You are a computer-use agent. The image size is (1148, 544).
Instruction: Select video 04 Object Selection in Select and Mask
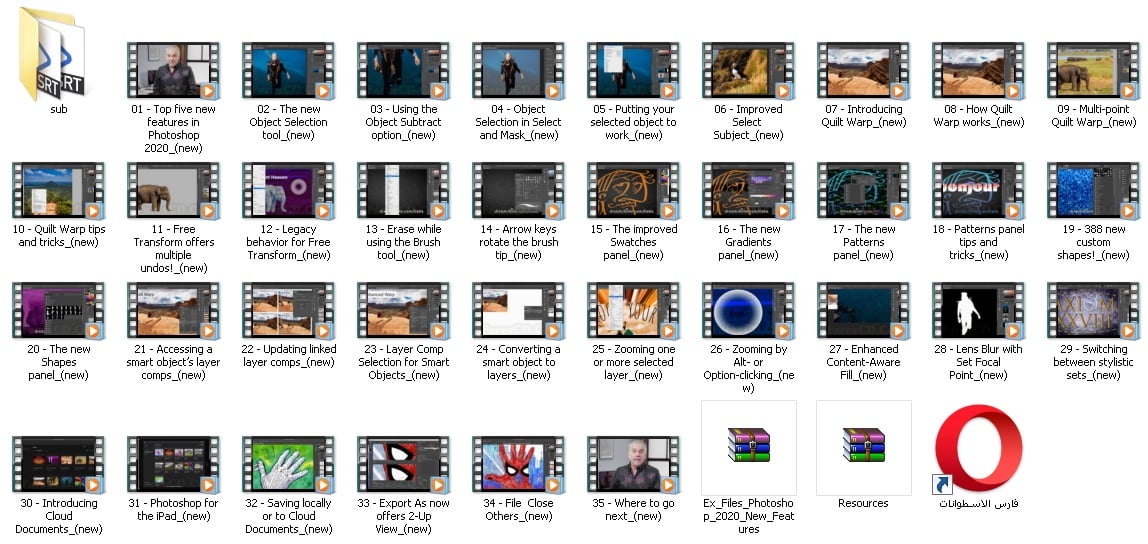coord(518,70)
